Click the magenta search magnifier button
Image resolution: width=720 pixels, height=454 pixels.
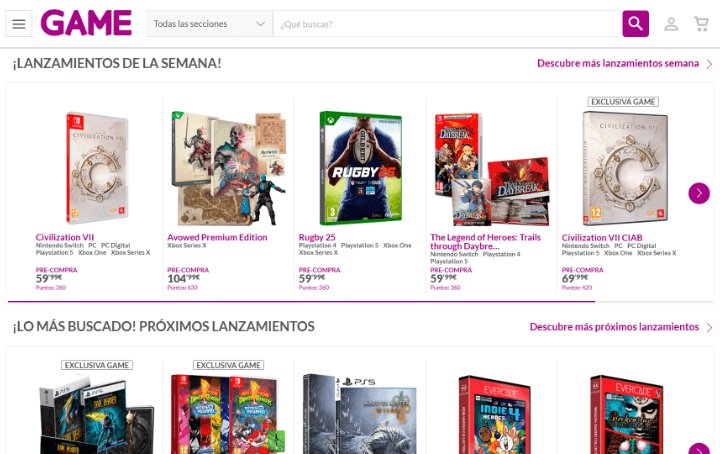coord(635,24)
